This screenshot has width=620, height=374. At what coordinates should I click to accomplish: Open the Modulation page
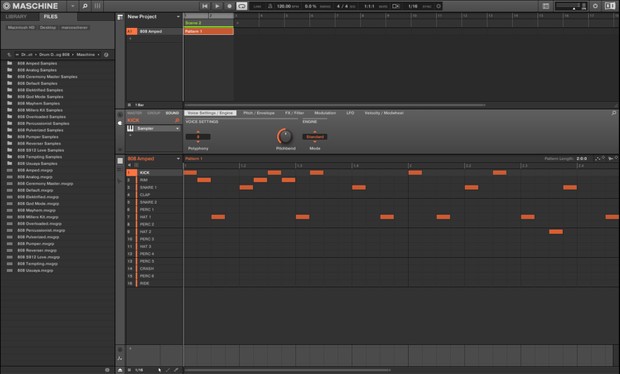click(x=325, y=113)
